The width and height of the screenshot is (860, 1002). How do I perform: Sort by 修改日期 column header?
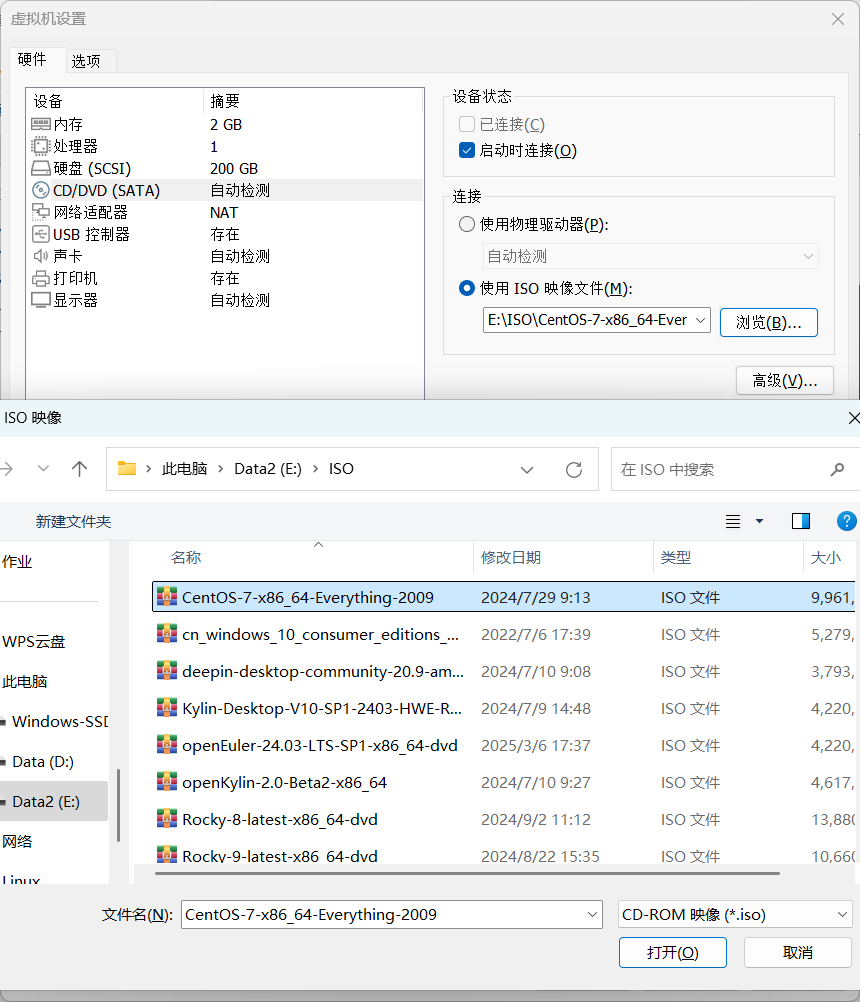(511, 557)
